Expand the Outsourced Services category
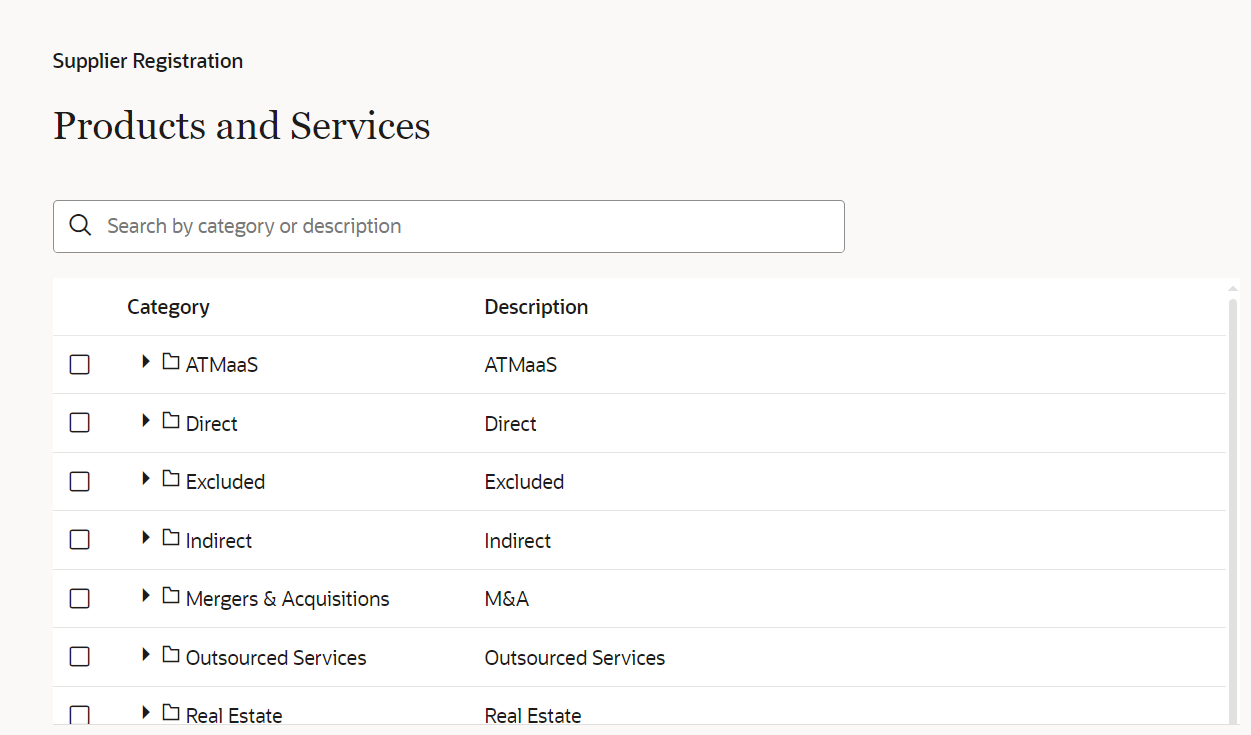 click(146, 655)
